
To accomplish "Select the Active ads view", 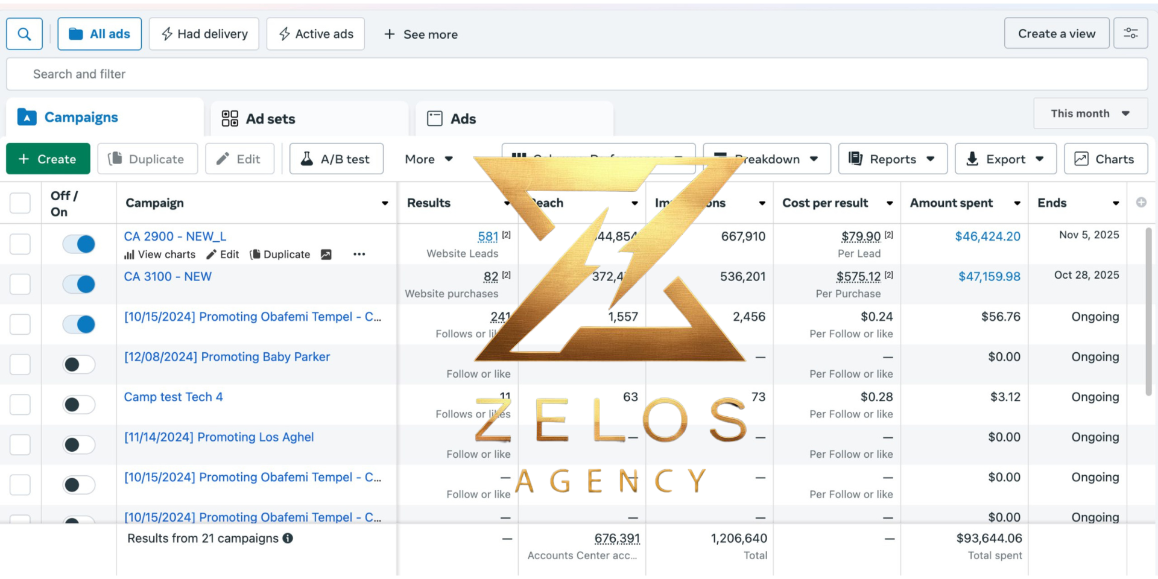I will 315,34.
